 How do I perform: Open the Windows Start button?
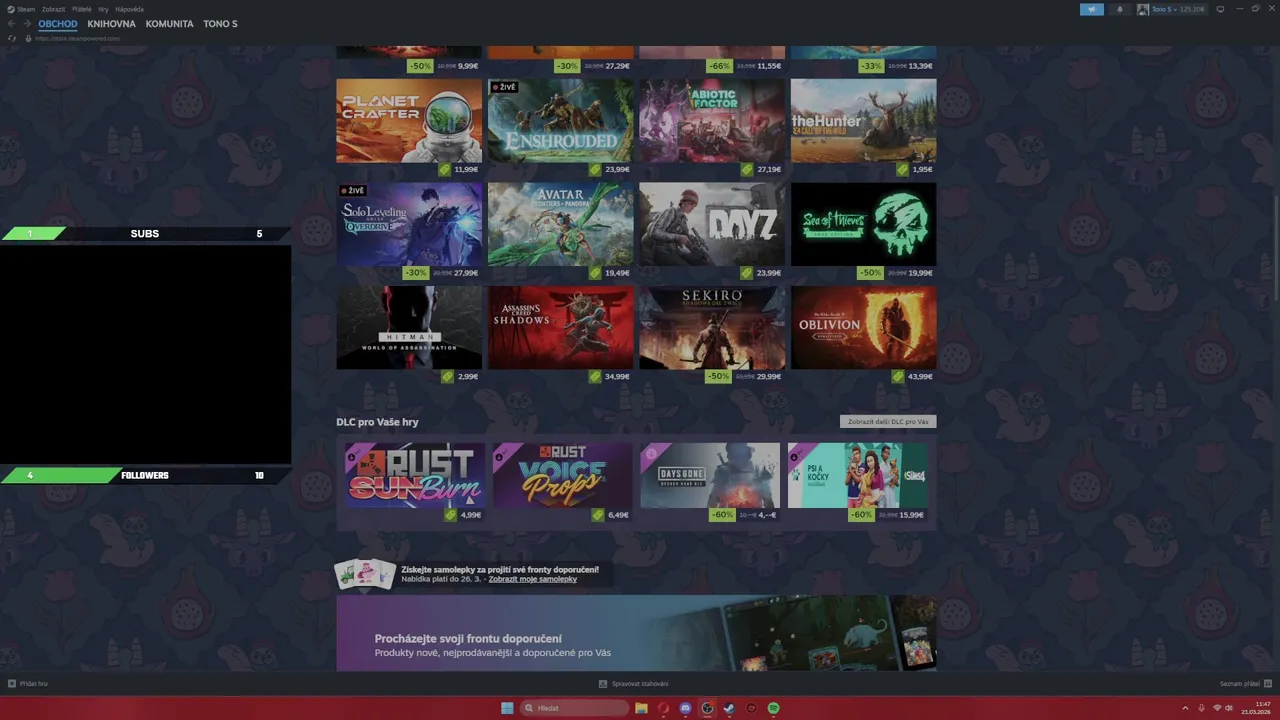point(507,708)
